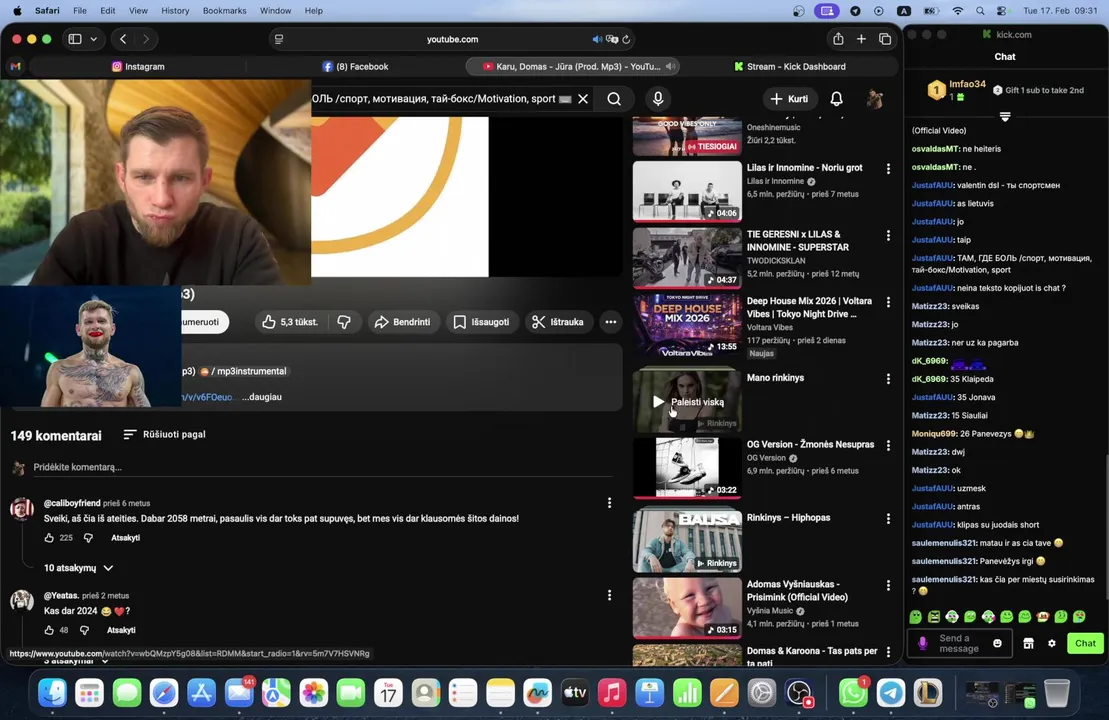
Task: Click the Kick Send a message field
Action: [958, 643]
